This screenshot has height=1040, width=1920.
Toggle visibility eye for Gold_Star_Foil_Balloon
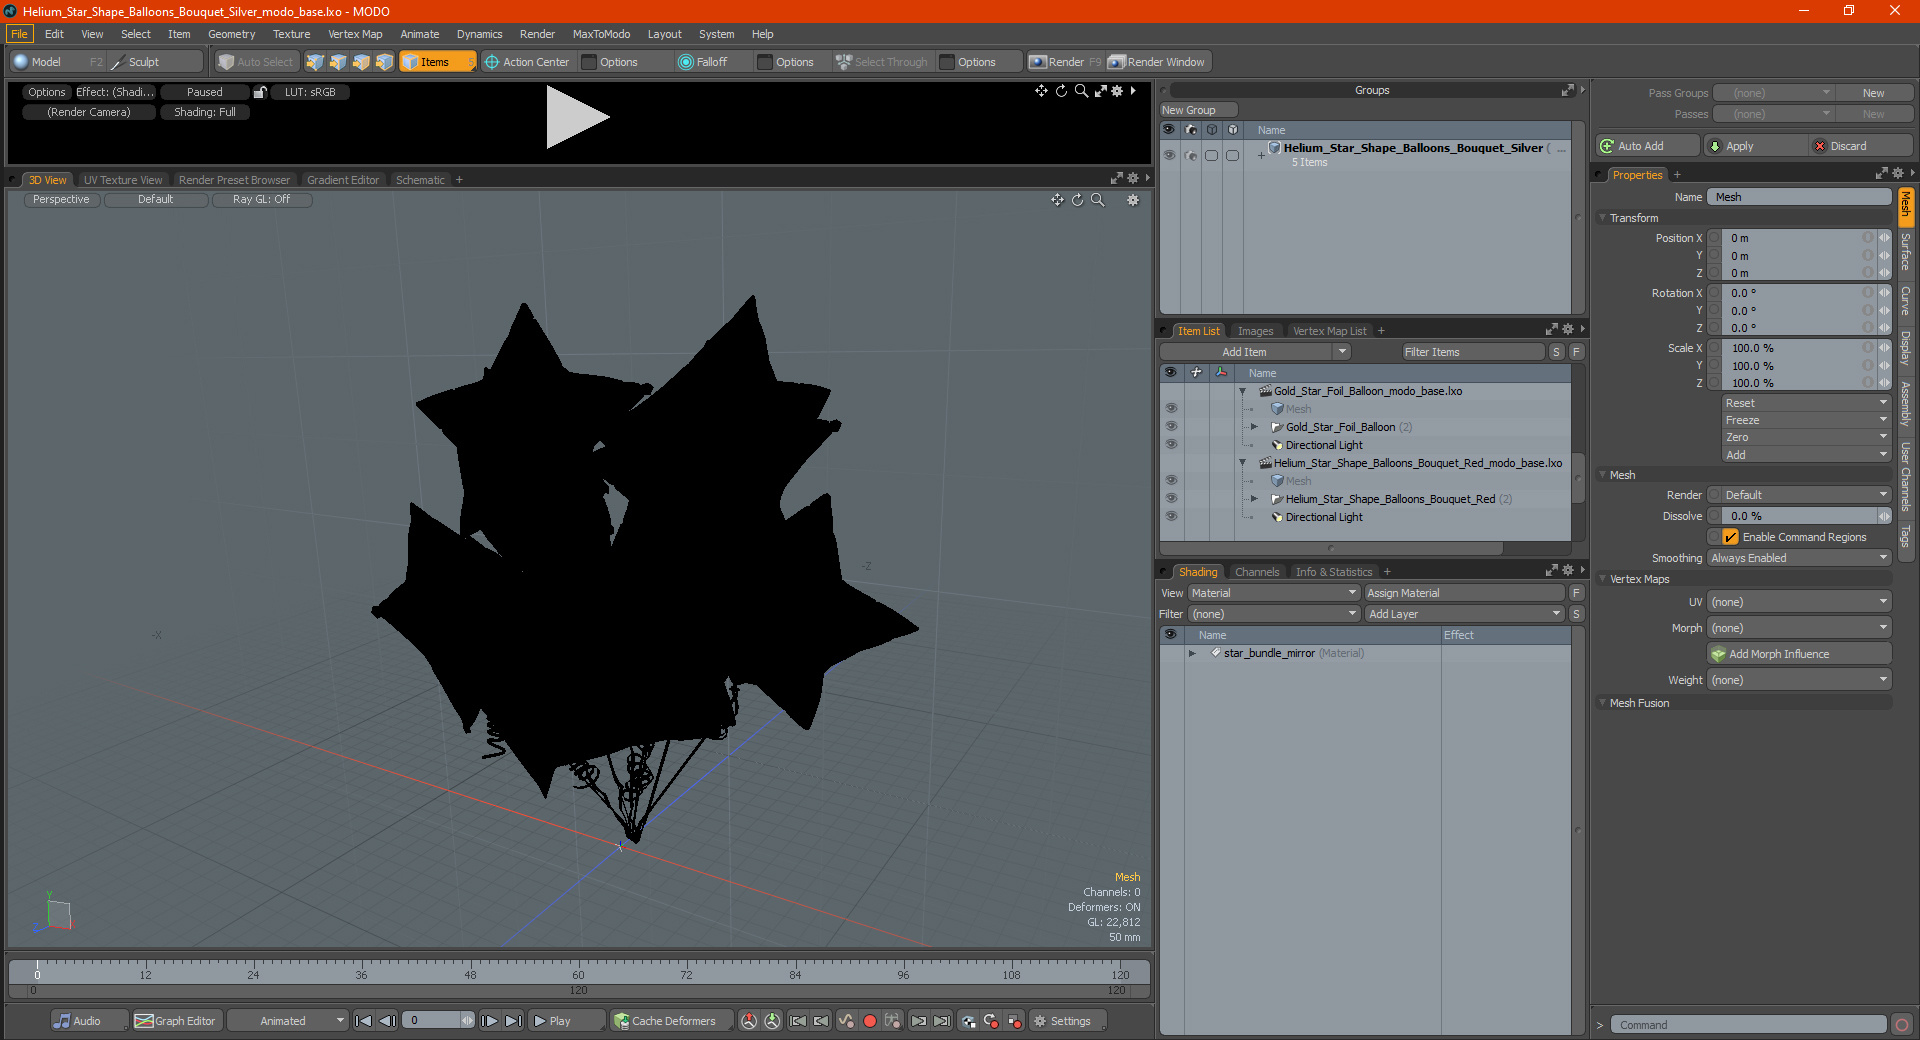pyautogui.click(x=1171, y=427)
